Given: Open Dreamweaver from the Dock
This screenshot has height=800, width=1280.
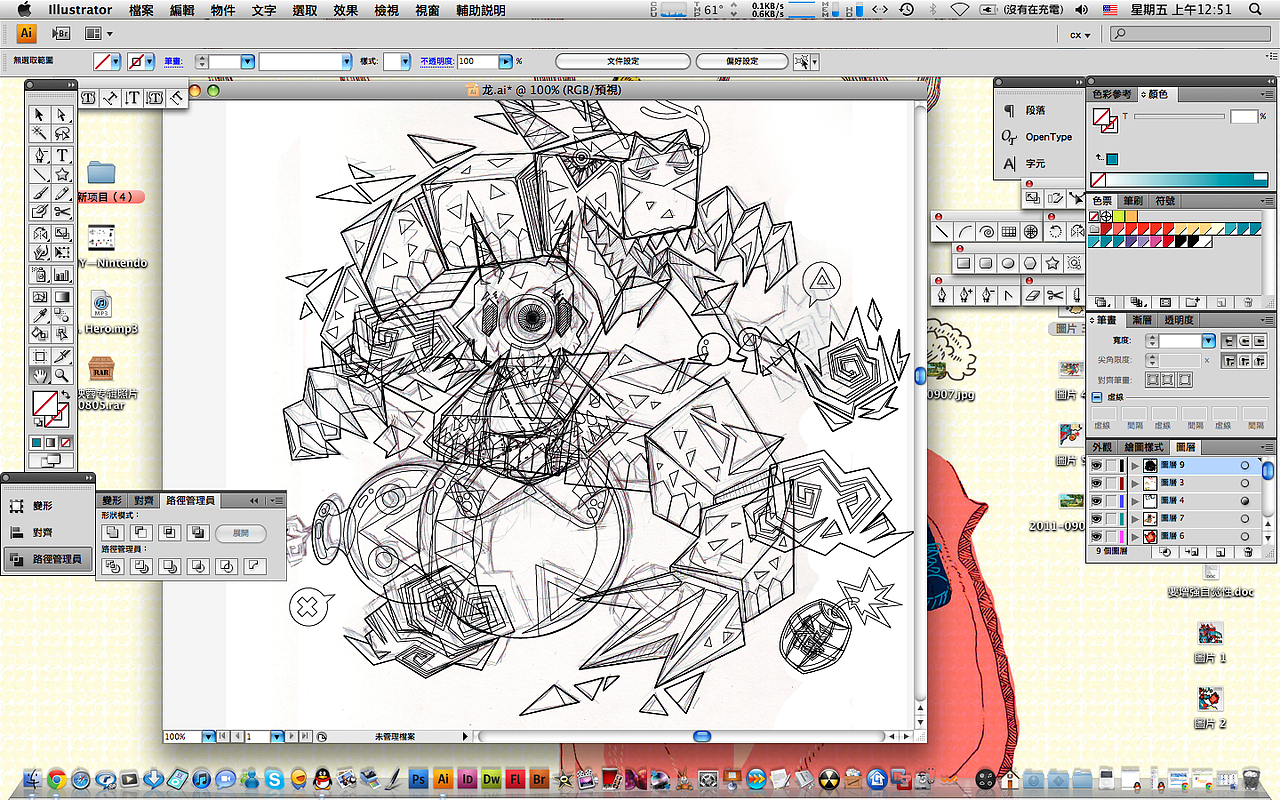Looking at the screenshot, I should pyautogui.click(x=491, y=779).
